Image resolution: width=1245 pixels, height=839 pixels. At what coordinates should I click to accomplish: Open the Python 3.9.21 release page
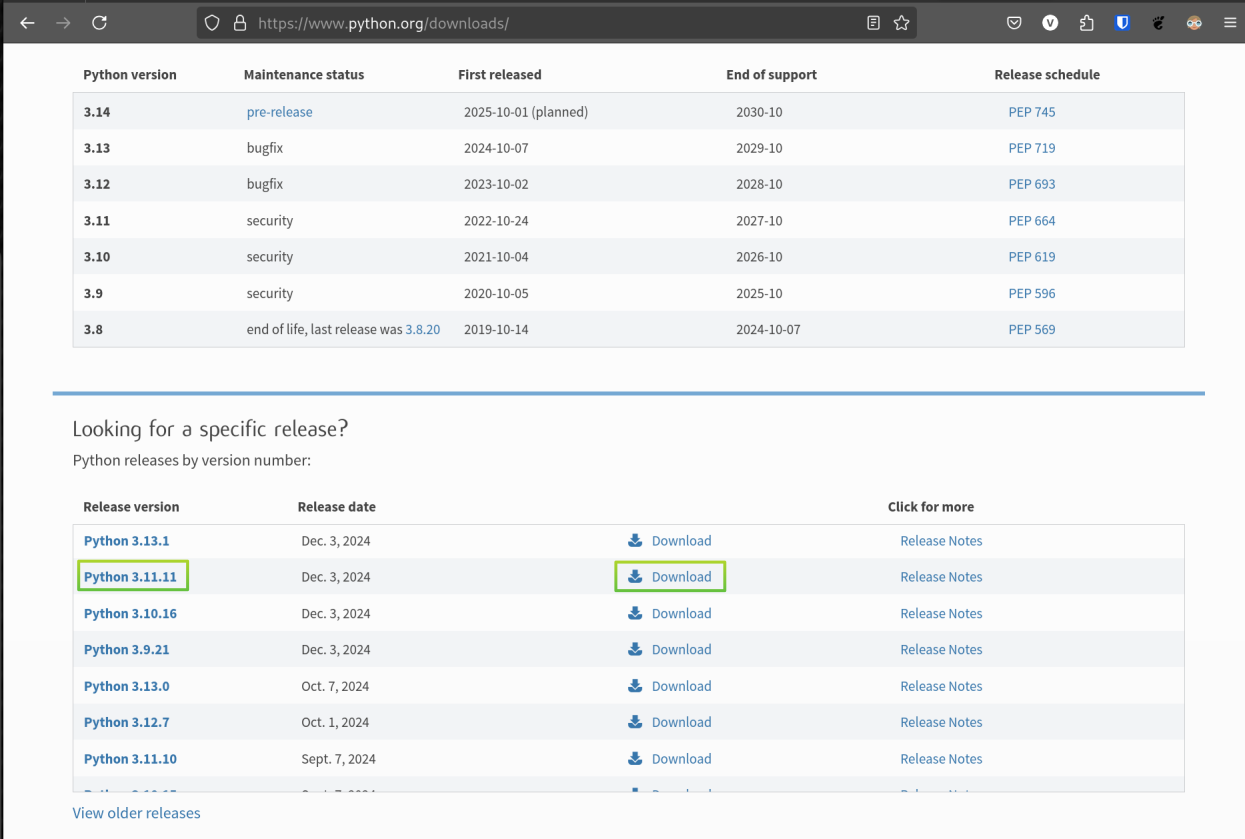pyautogui.click(x=126, y=649)
